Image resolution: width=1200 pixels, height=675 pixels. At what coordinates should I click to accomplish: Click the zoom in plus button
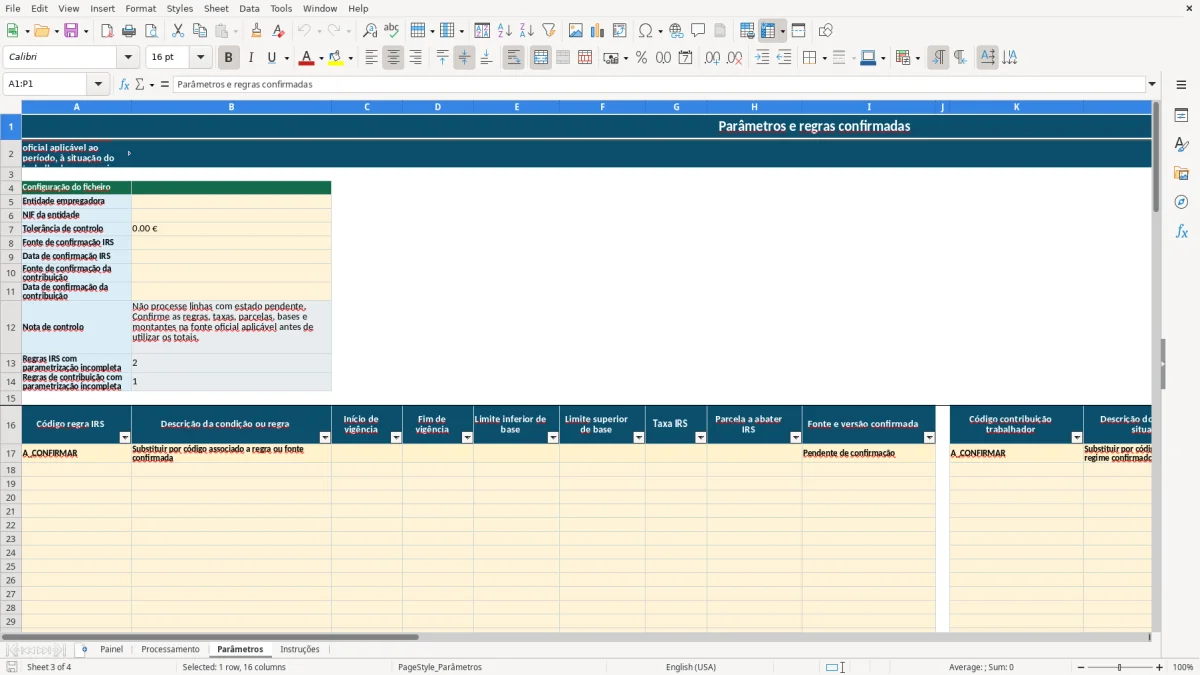click(x=1160, y=667)
